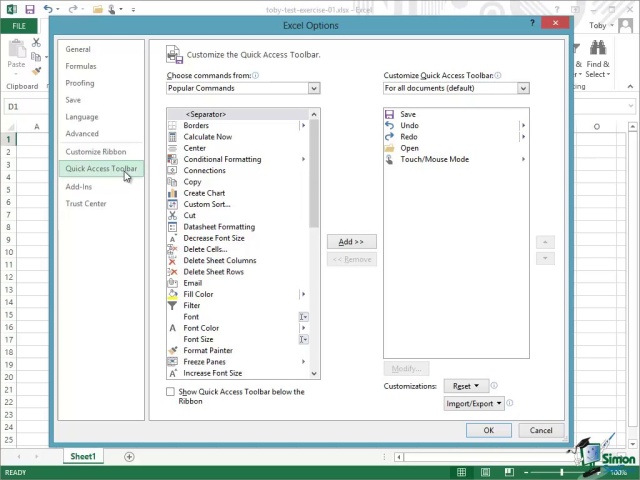Expand the Font combo box indicator
This screenshot has width=640, height=480.
point(304,317)
